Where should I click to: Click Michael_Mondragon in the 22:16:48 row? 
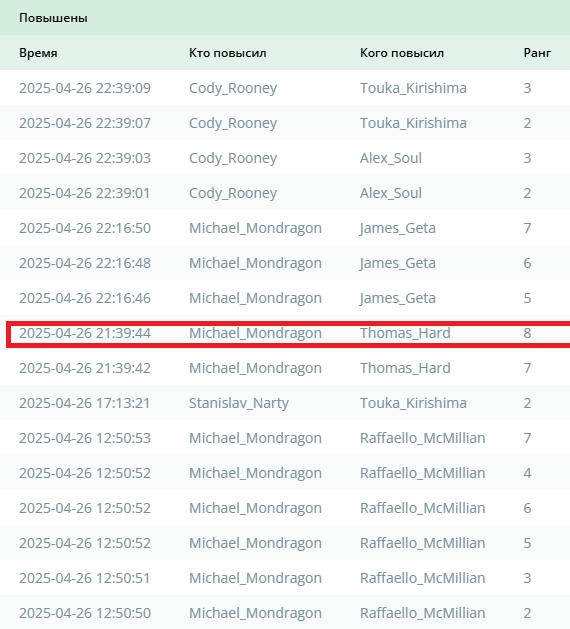click(255, 263)
